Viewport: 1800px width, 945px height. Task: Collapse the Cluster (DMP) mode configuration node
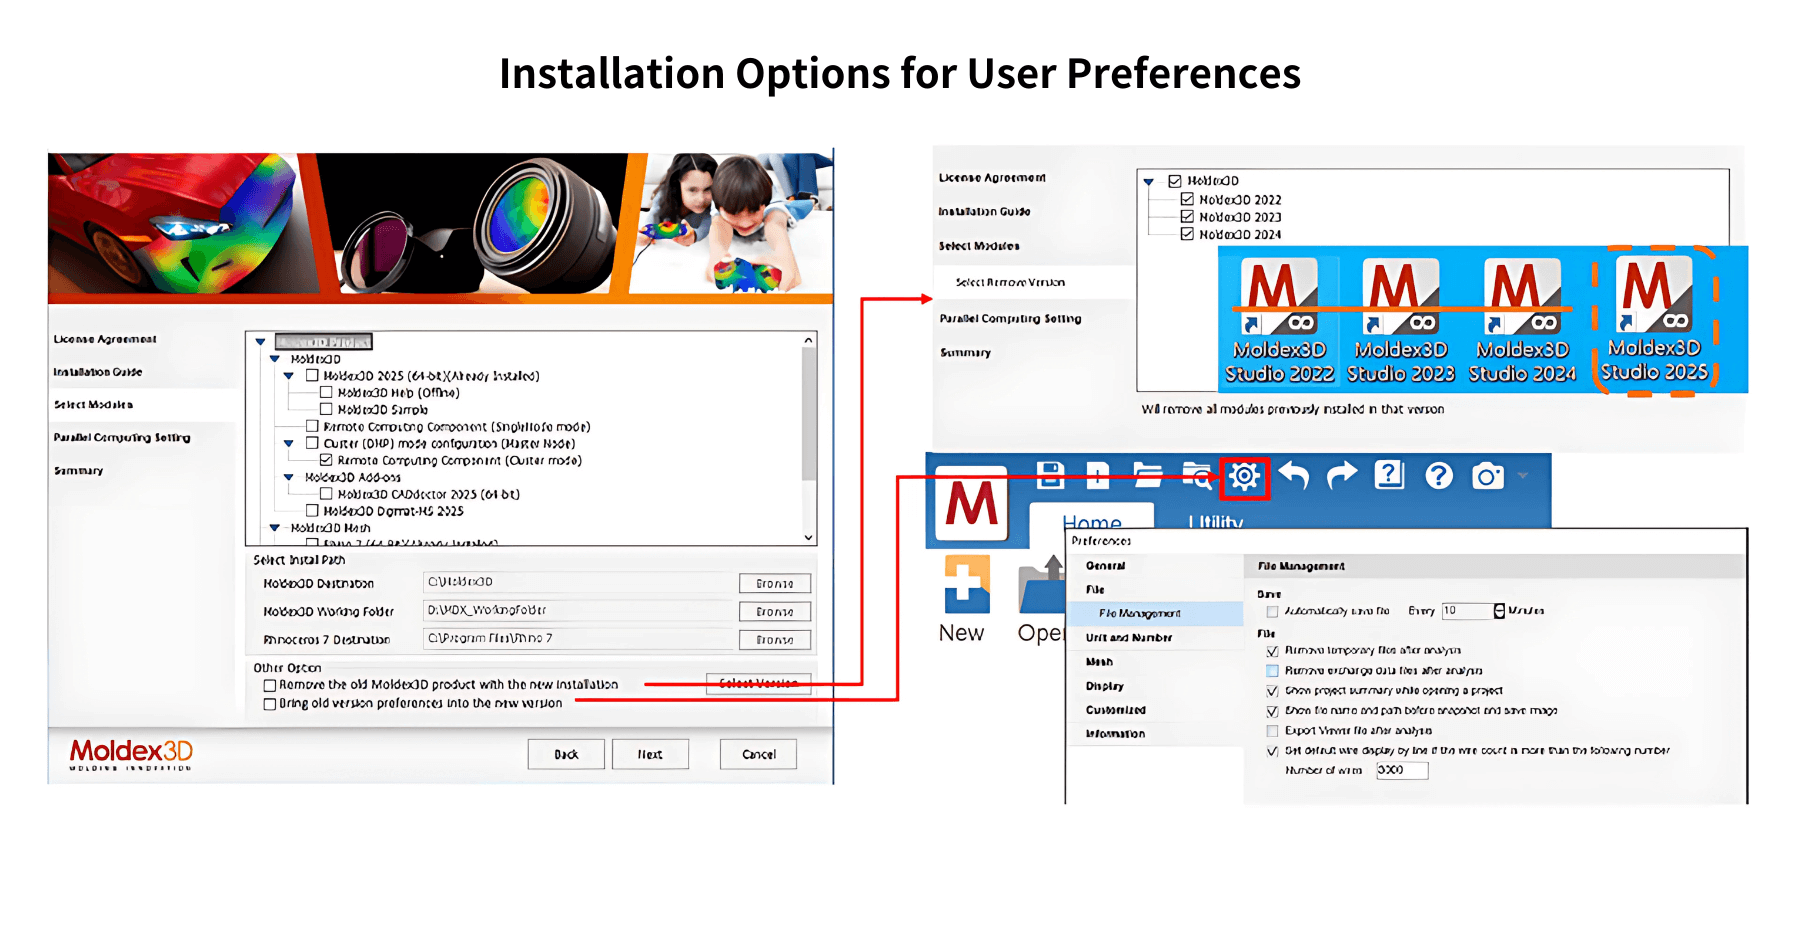point(289,443)
